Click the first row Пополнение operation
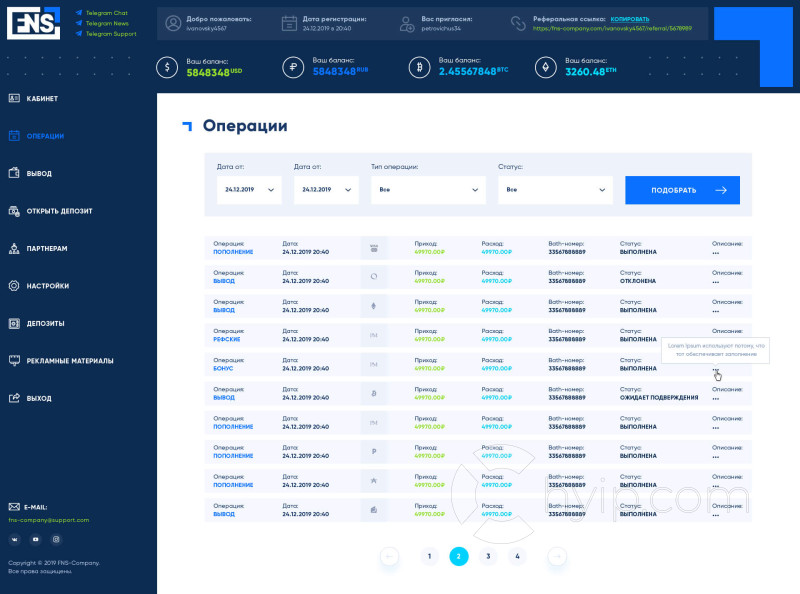The width and height of the screenshot is (800, 594). [233, 252]
